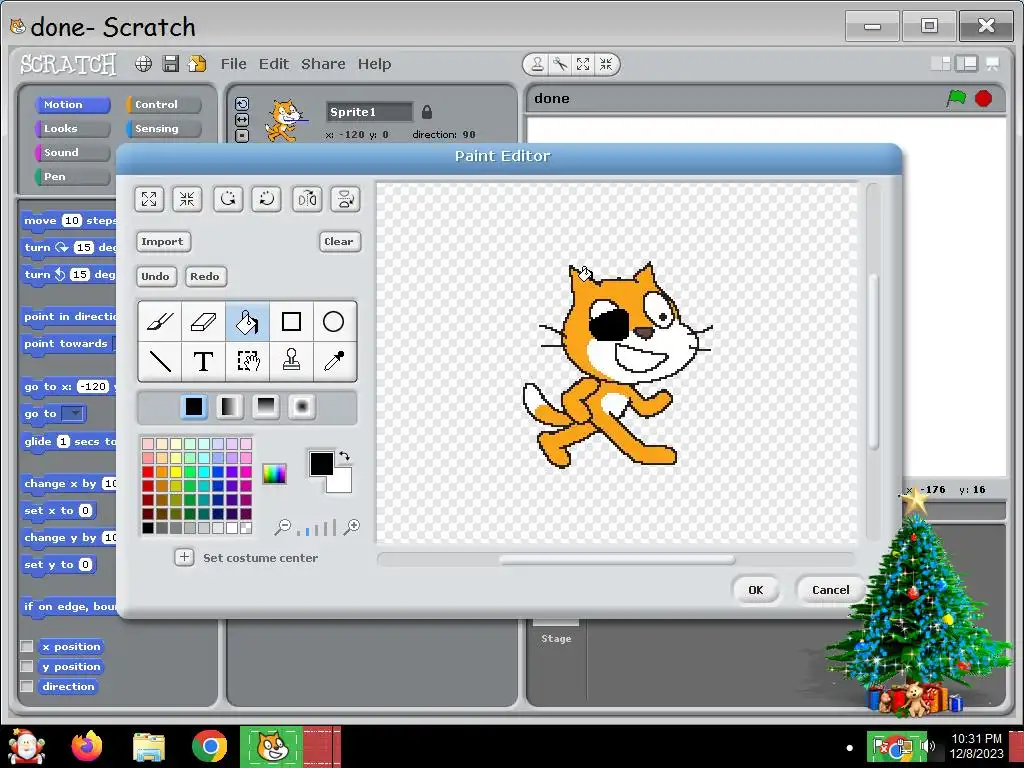Cancel the Paint Editor dialog
The image size is (1024, 768).
coord(831,590)
